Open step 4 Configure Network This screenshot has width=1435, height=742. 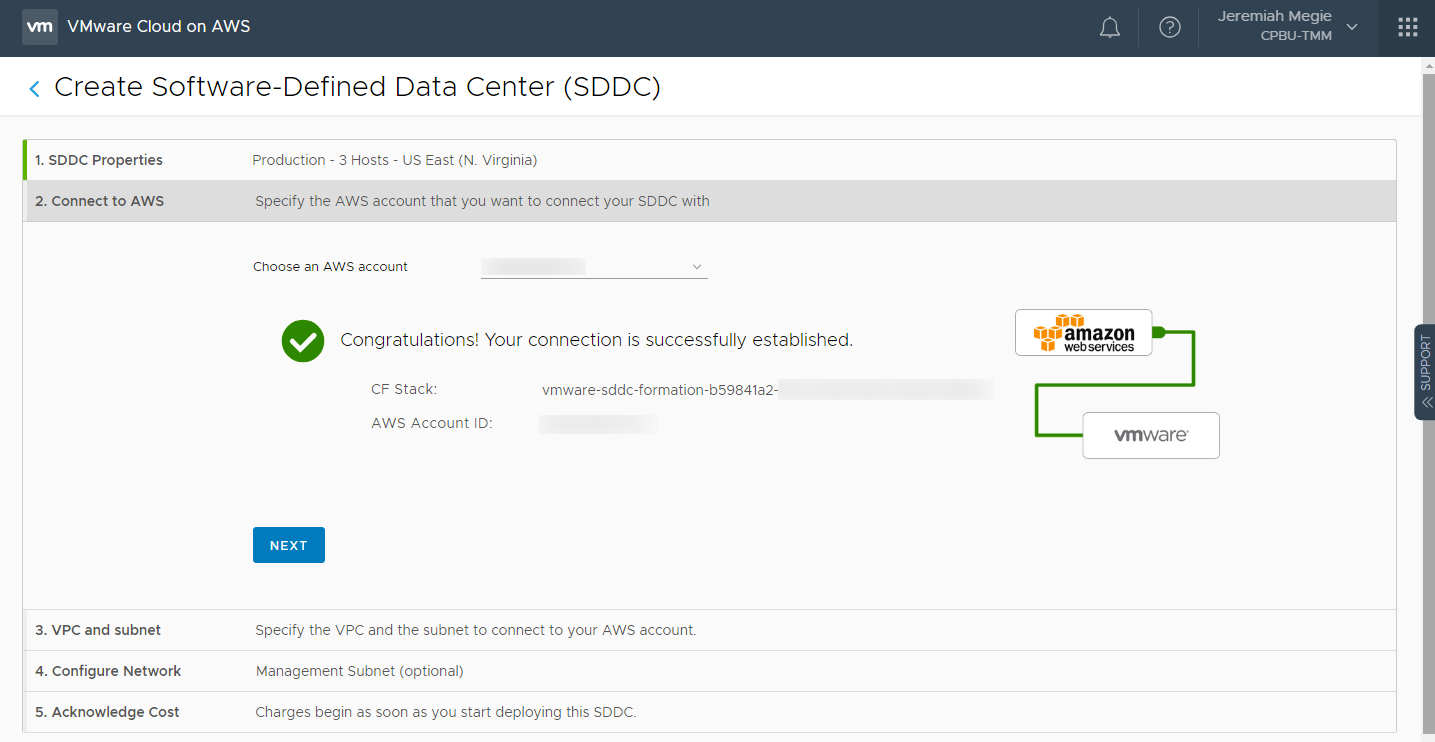[108, 671]
